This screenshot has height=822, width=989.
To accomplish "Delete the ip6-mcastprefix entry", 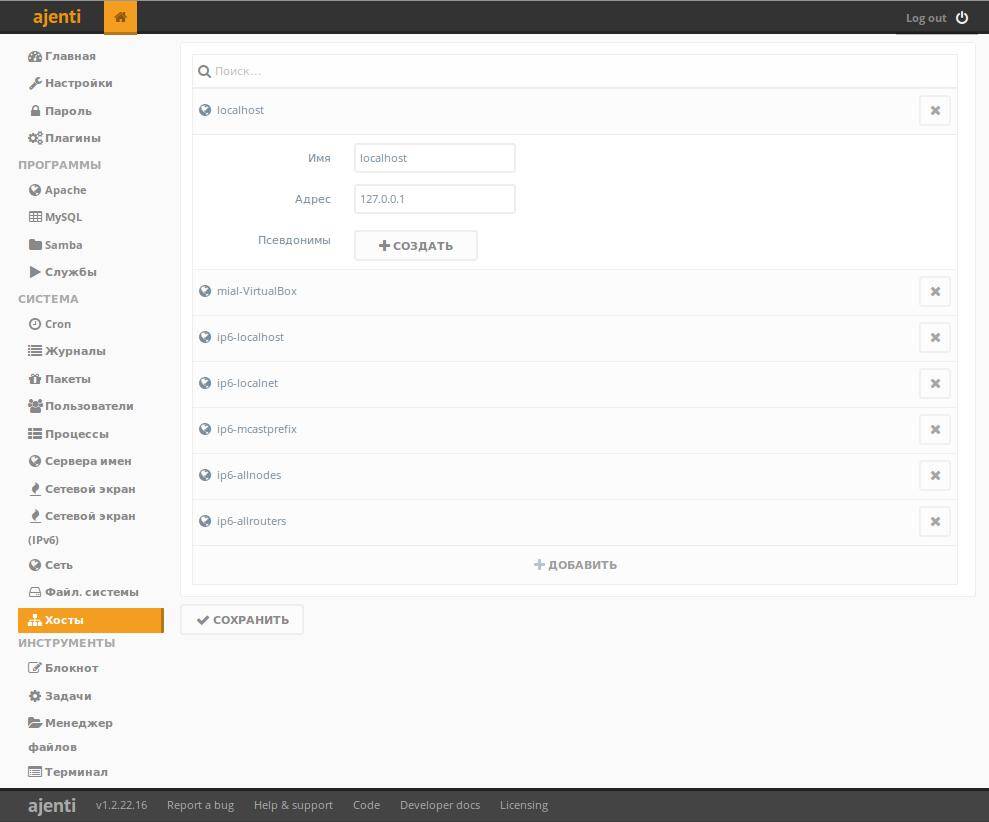I will coord(934,430).
